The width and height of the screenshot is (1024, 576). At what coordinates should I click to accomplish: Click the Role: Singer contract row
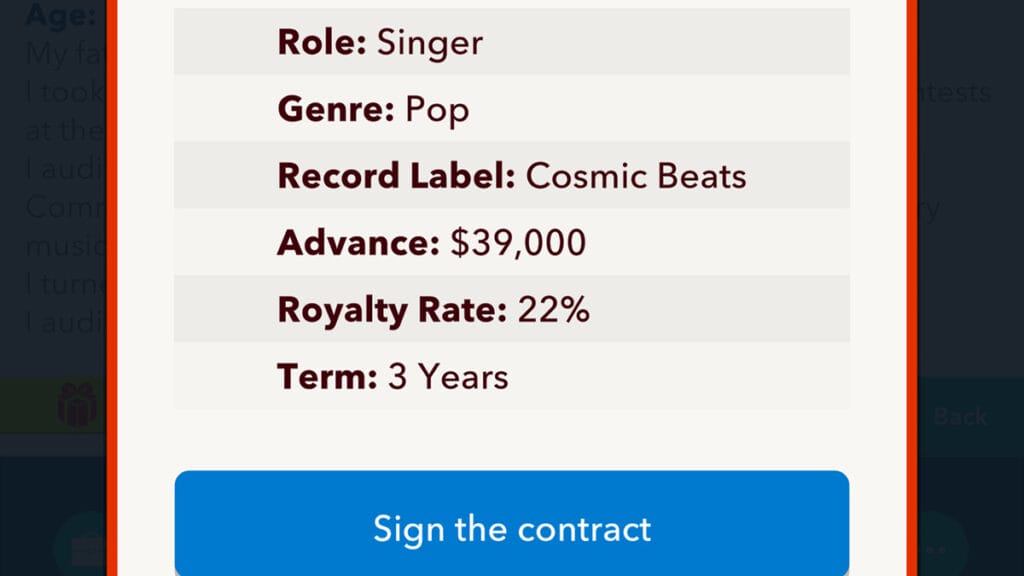(511, 42)
